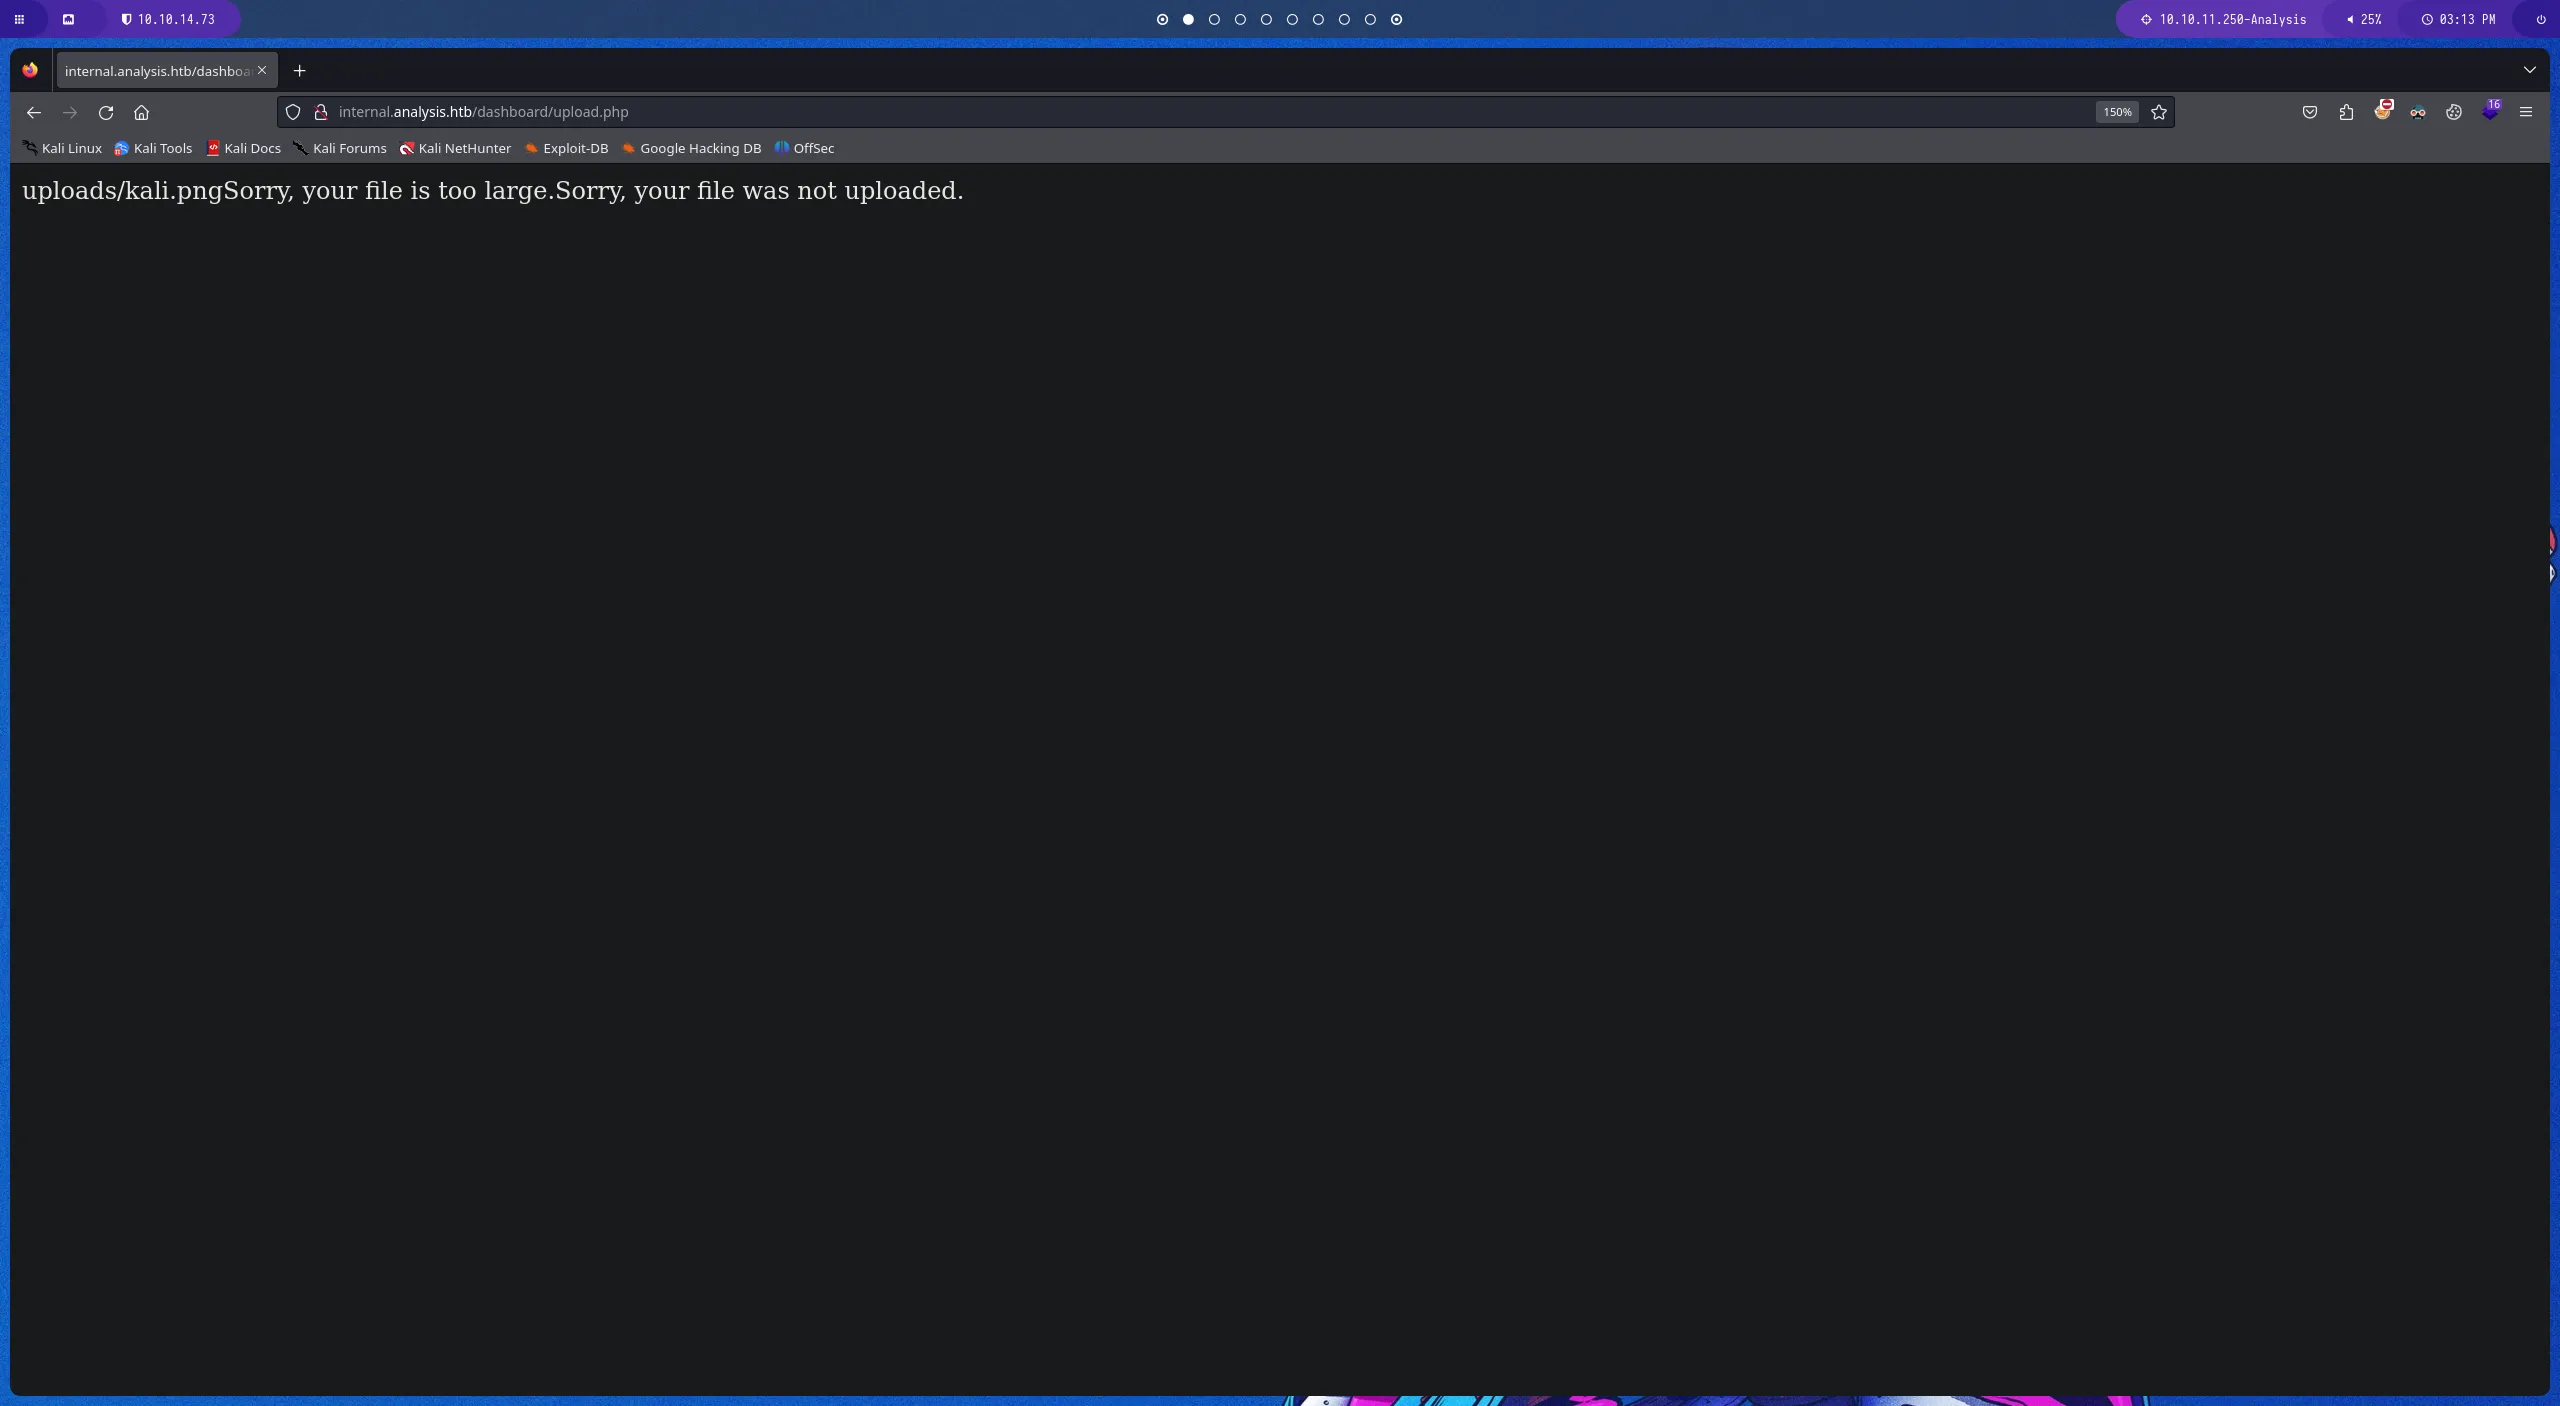The height and width of the screenshot is (1406, 2560).
Task: Bookmark this page using the star icon
Action: click(2158, 112)
